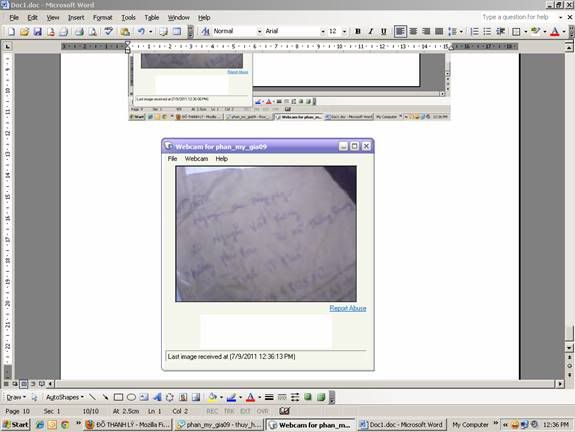Click the Line Spacing icon
Image resolution: width=575 pixels, height=432 pixels.
click(453, 32)
